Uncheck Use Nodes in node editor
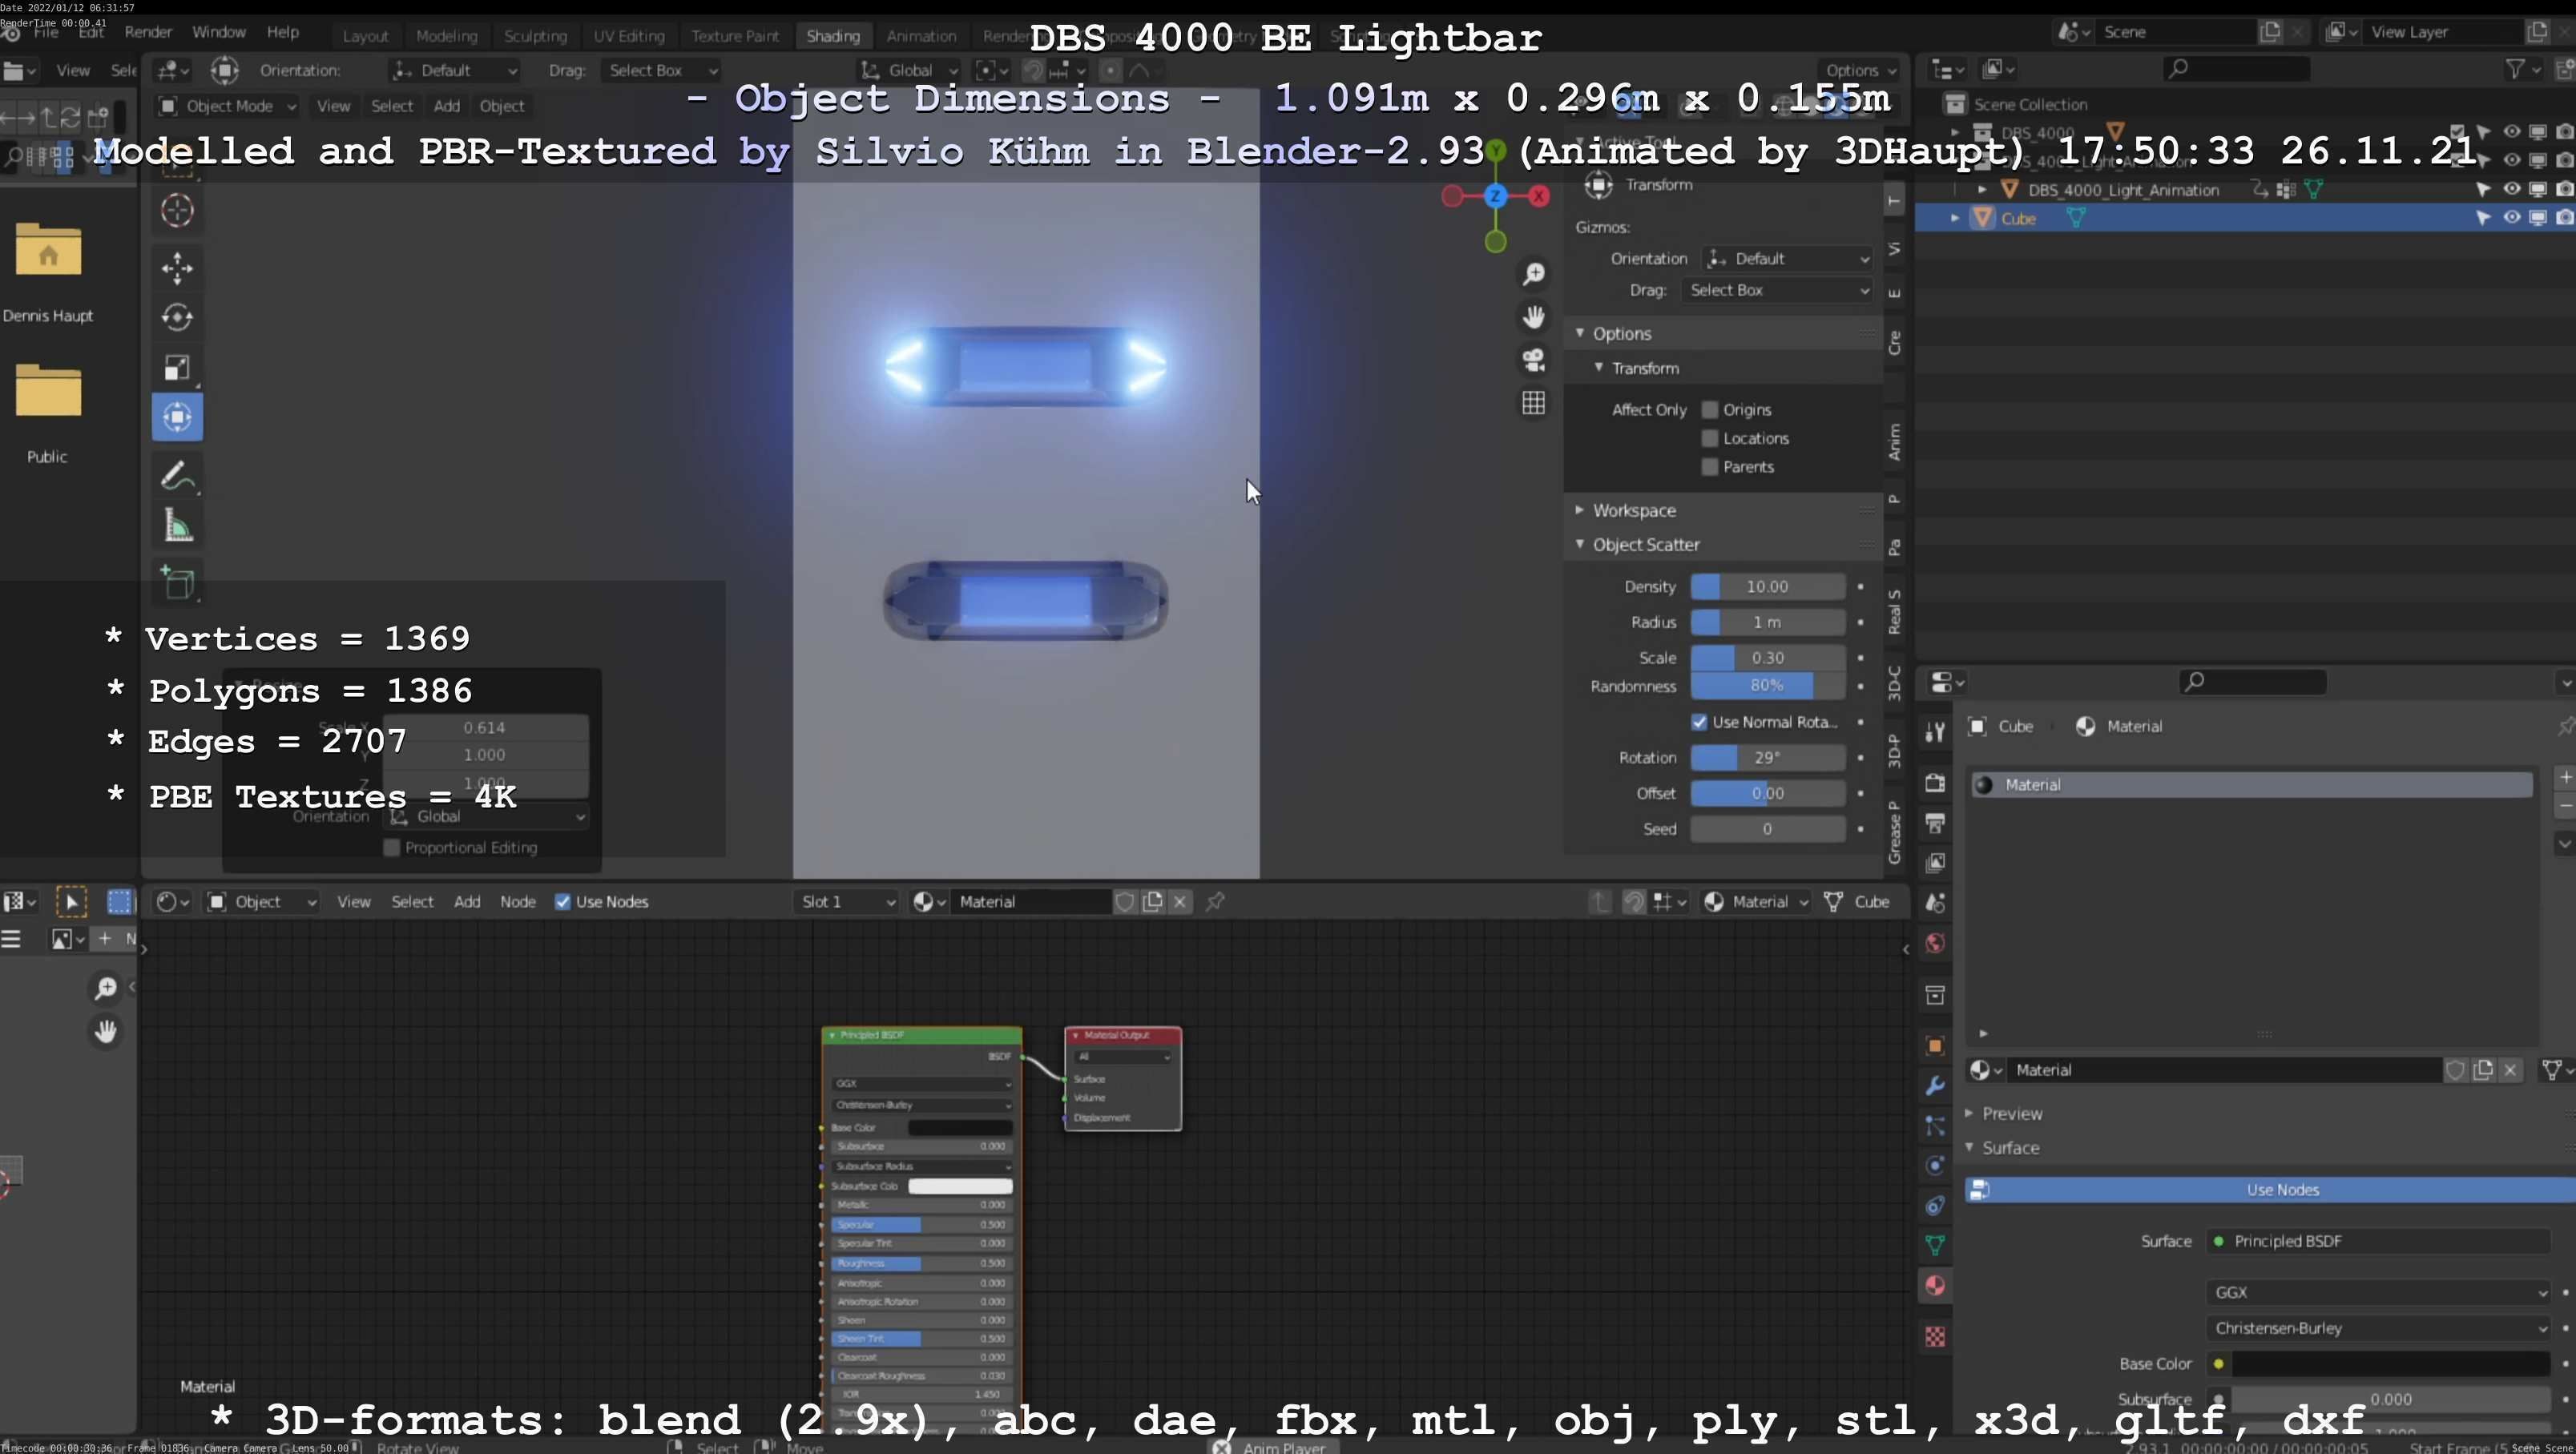The height and width of the screenshot is (1454, 2576). tap(563, 901)
